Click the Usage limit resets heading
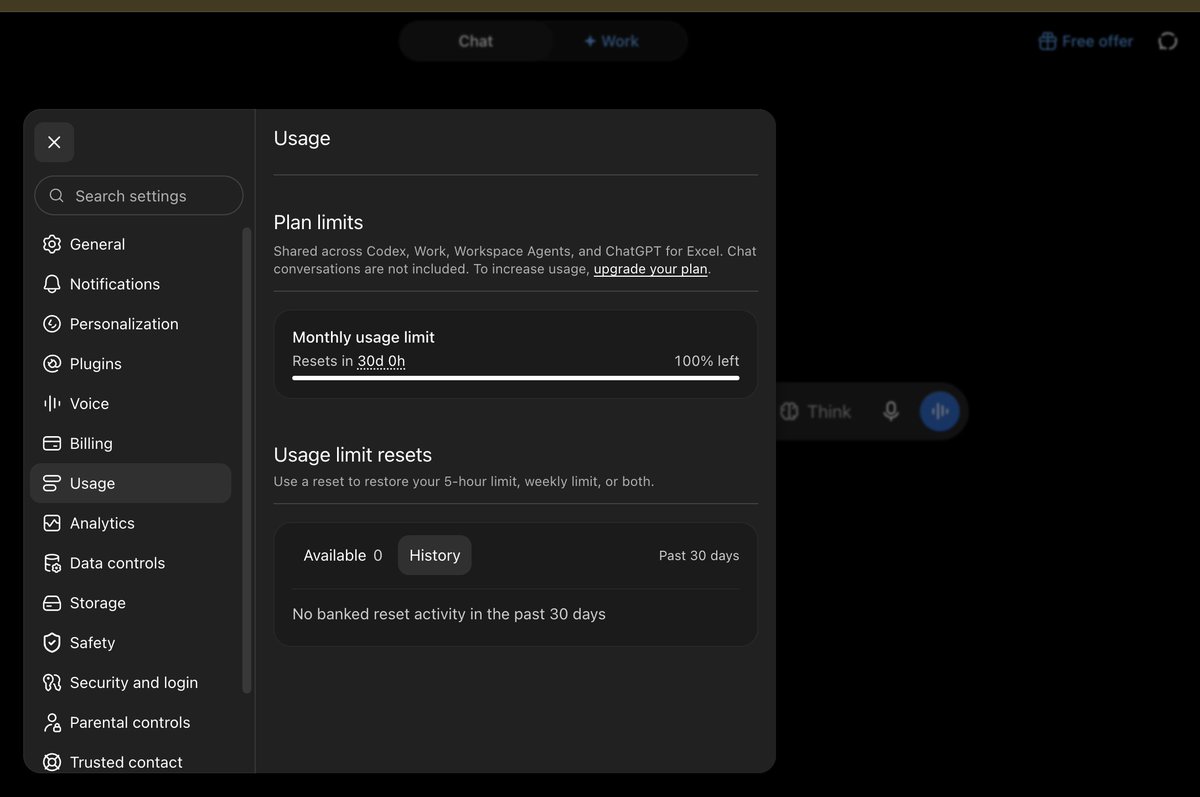This screenshot has width=1200, height=797. click(x=353, y=455)
